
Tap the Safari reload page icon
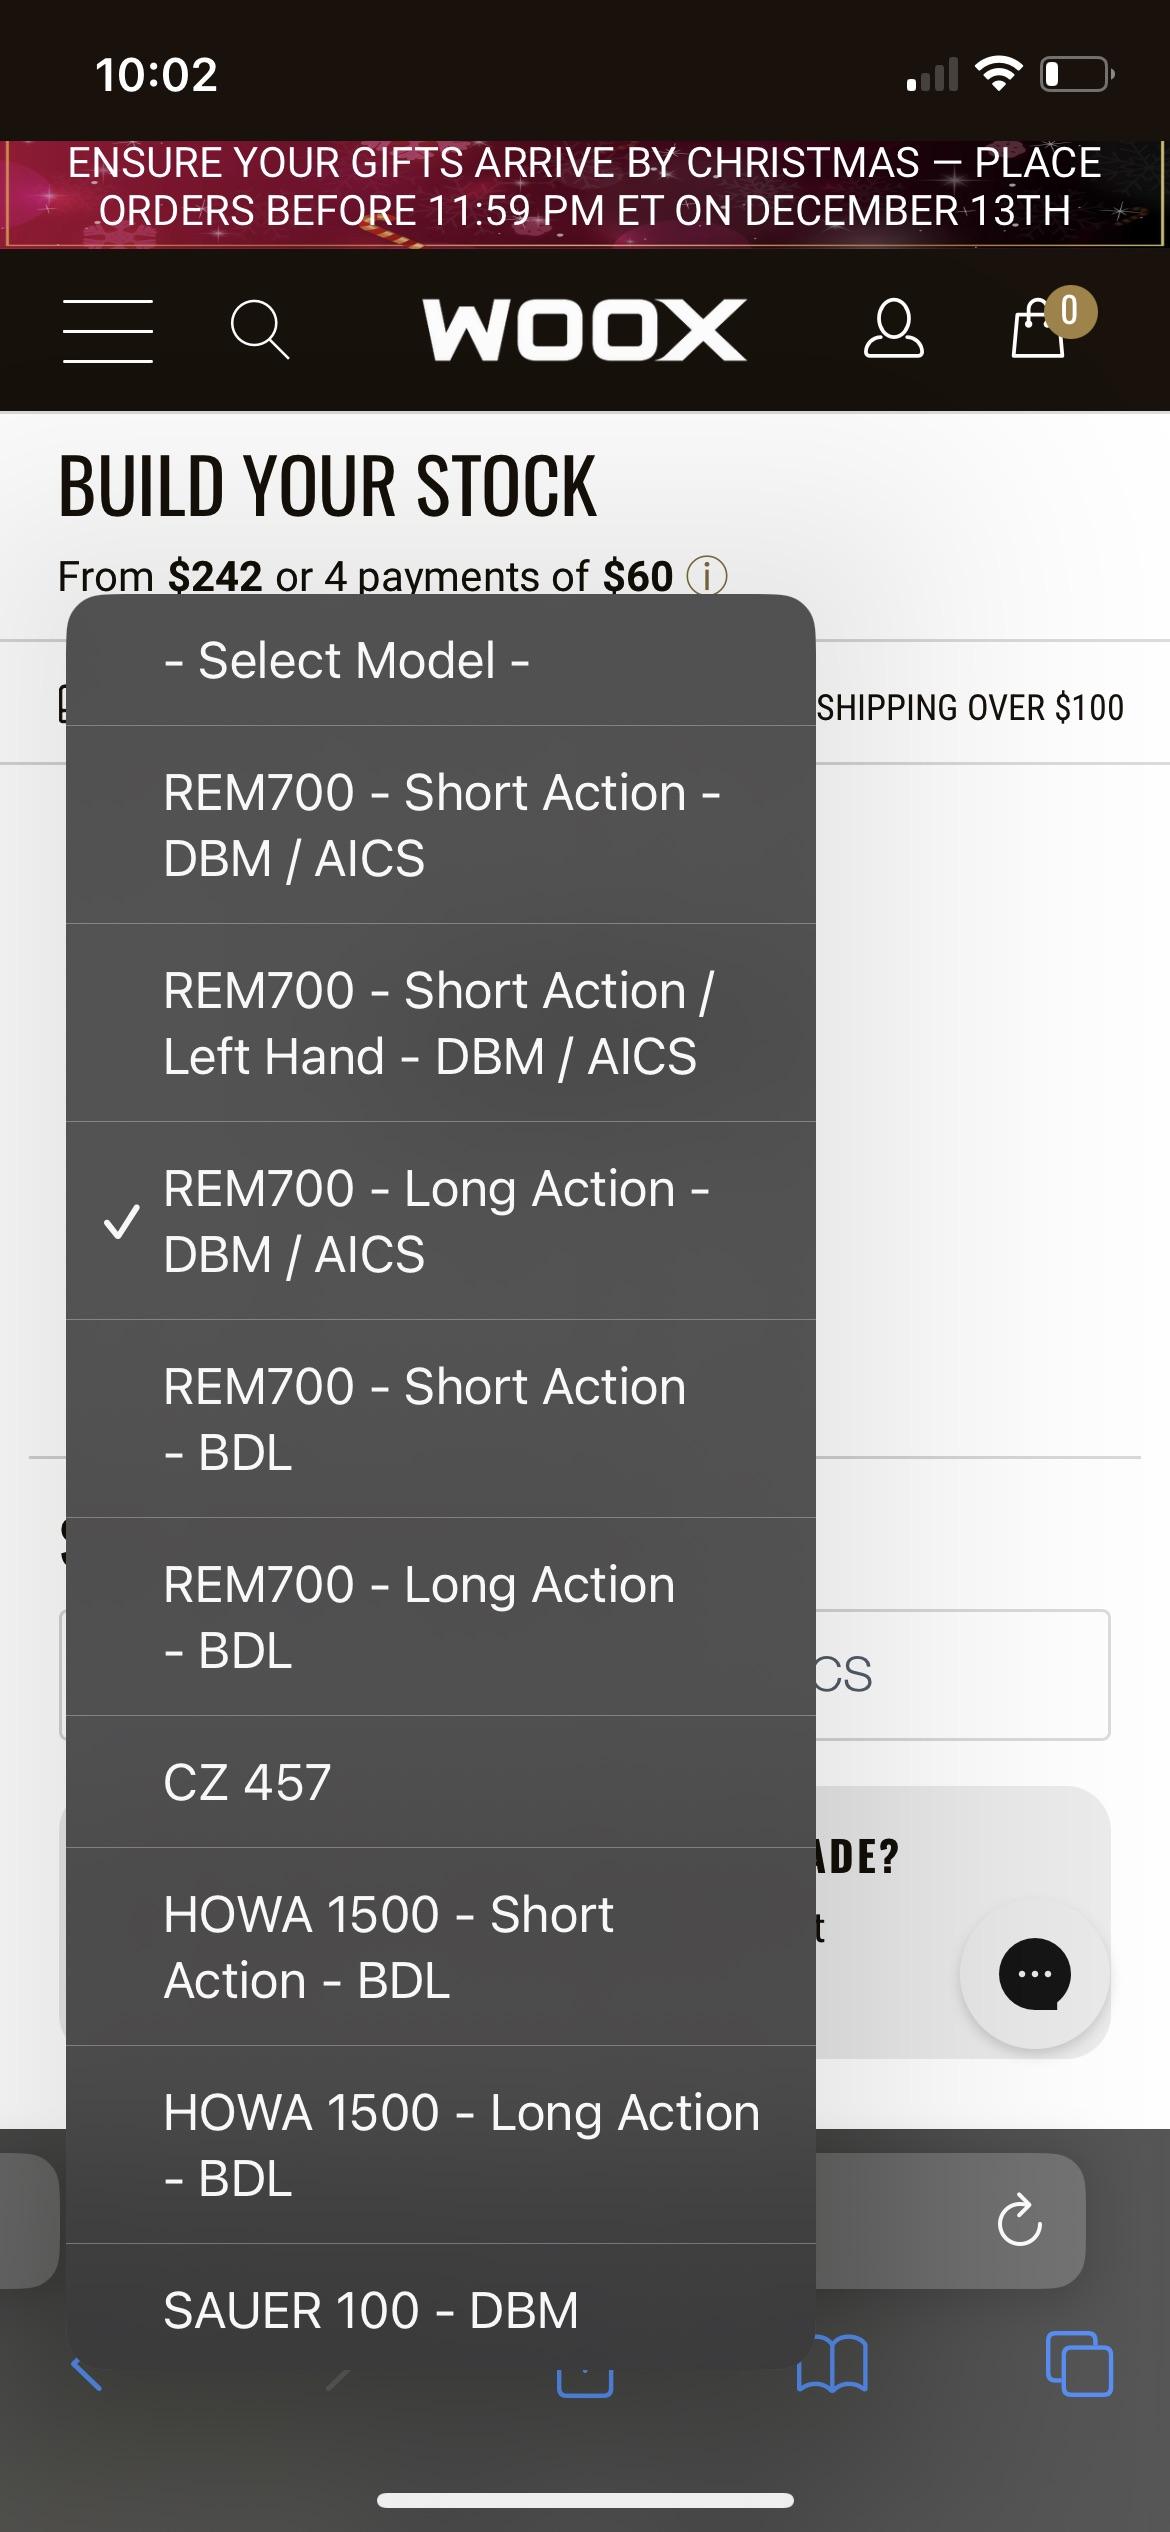pos(1019,2221)
